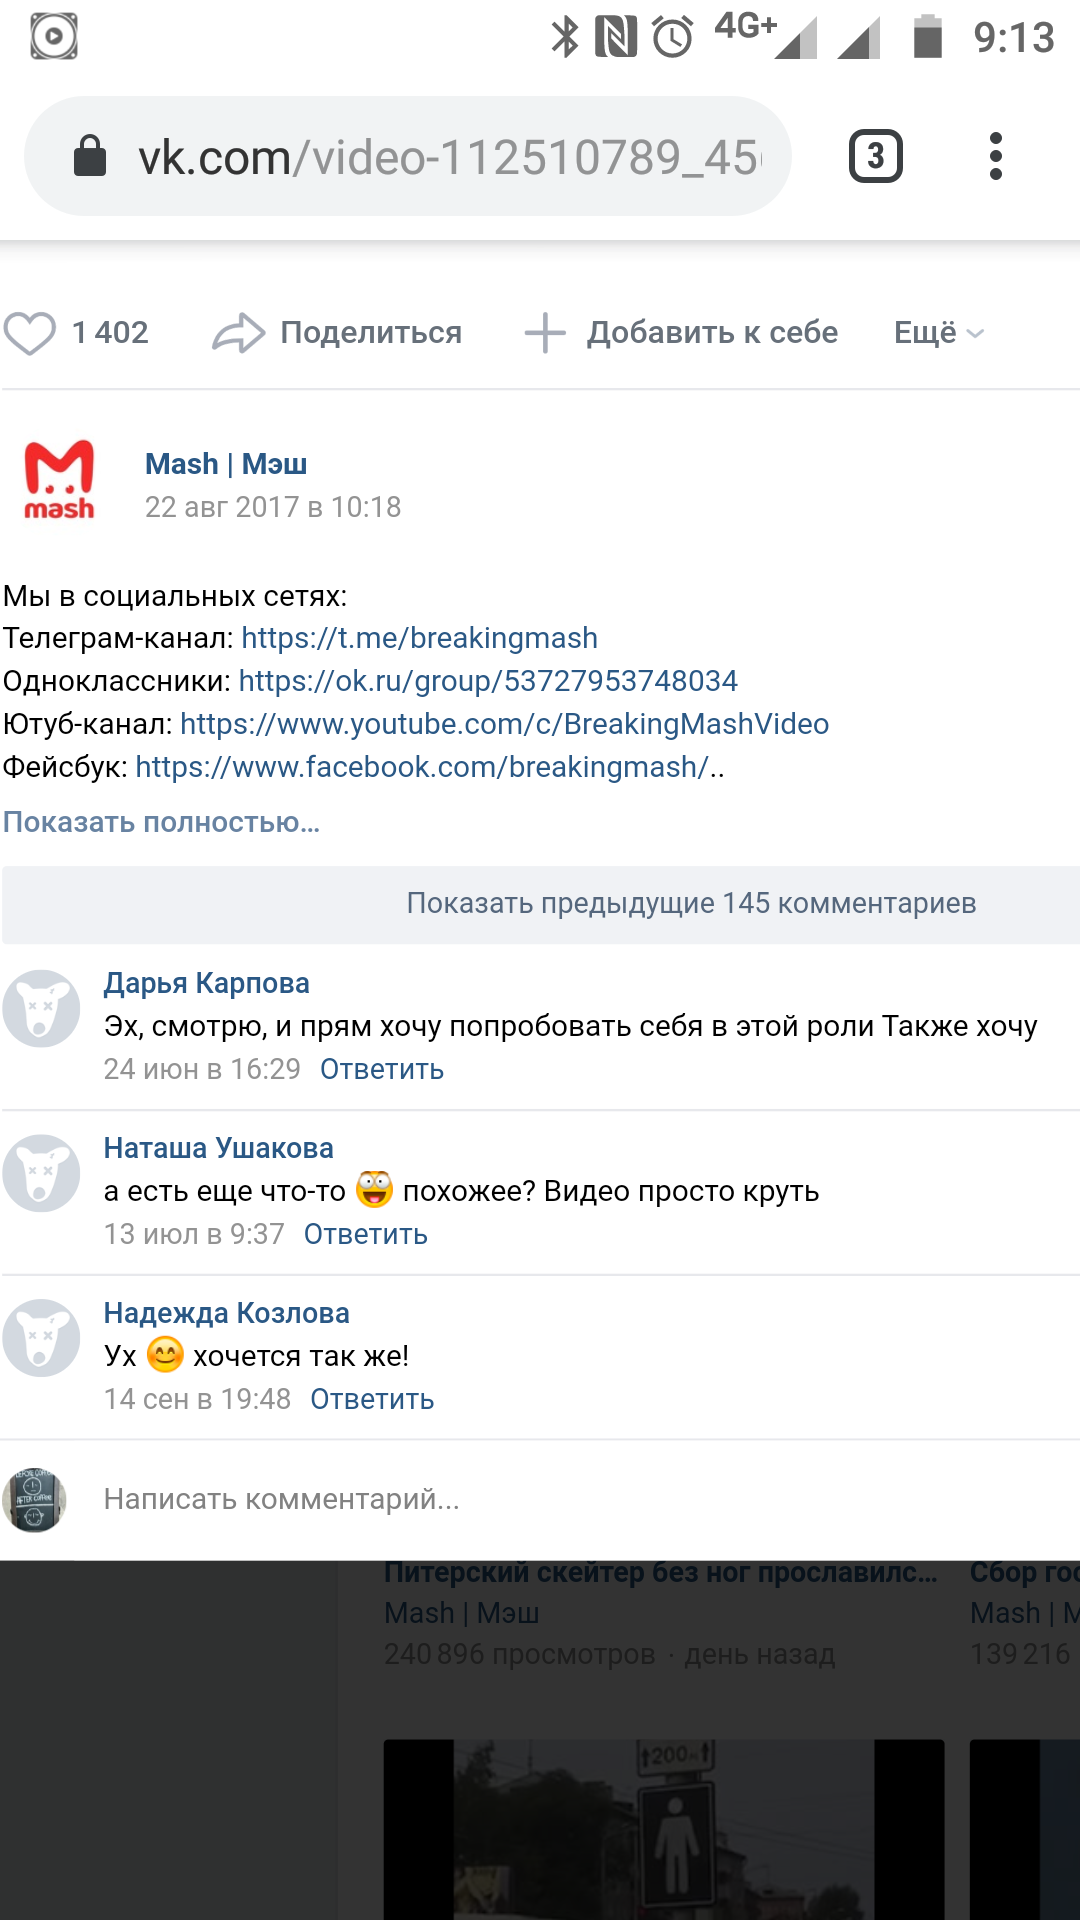Image resolution: width=1080 pixels, height=1920 pixels.
Task: Open the tab switcher showing 3 tabs
Action: [x=875, y=157]
